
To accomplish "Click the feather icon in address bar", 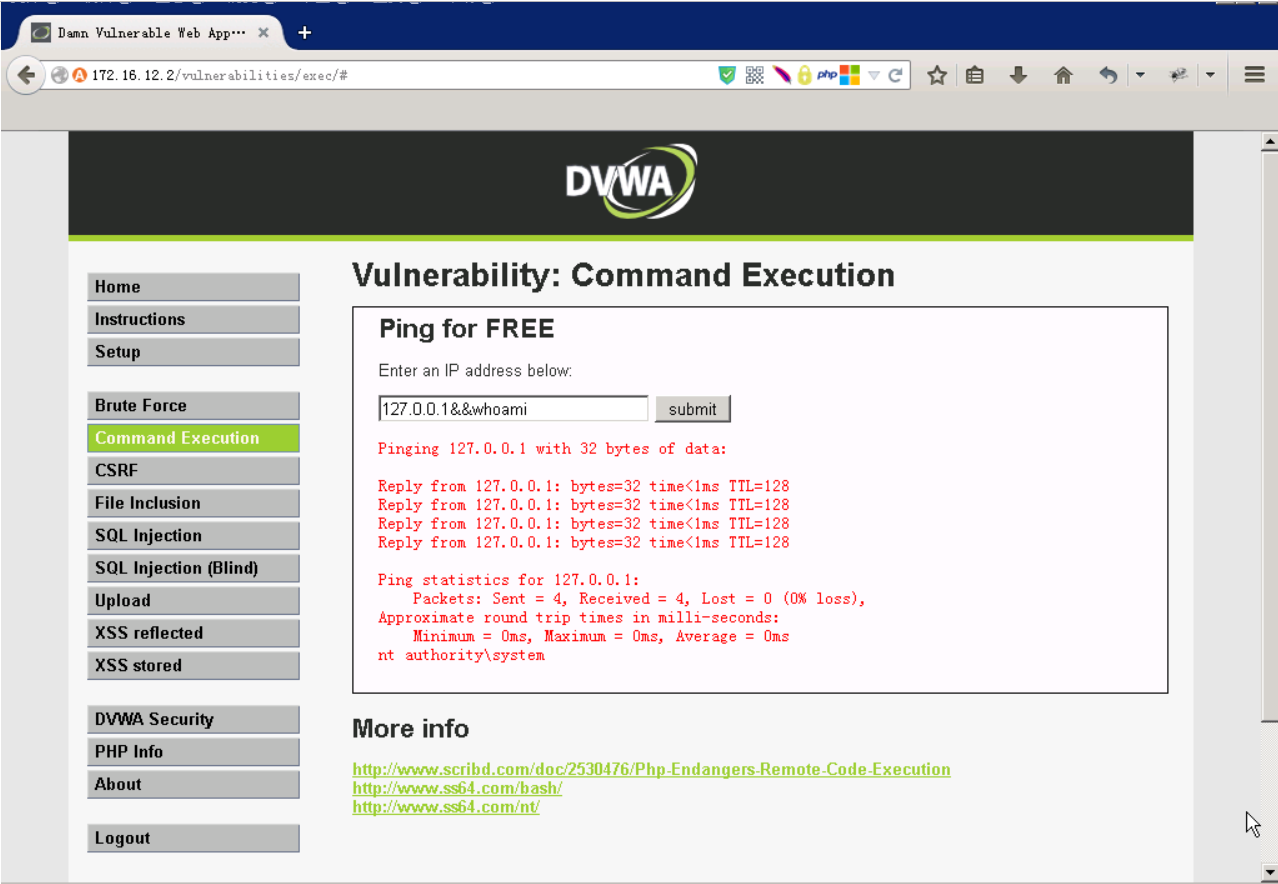I will click(x=781, y=75).
